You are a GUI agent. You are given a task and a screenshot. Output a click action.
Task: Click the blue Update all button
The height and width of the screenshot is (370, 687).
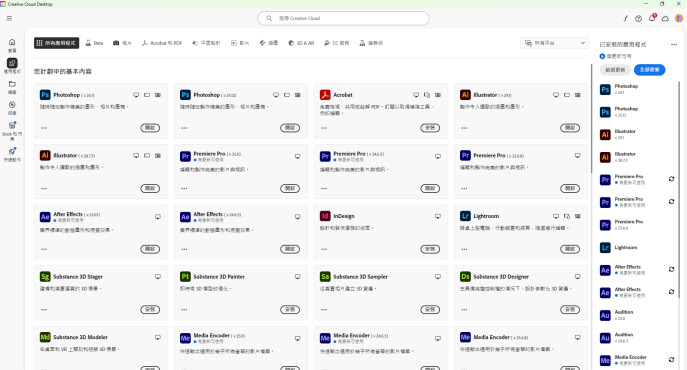coord(649,70)
